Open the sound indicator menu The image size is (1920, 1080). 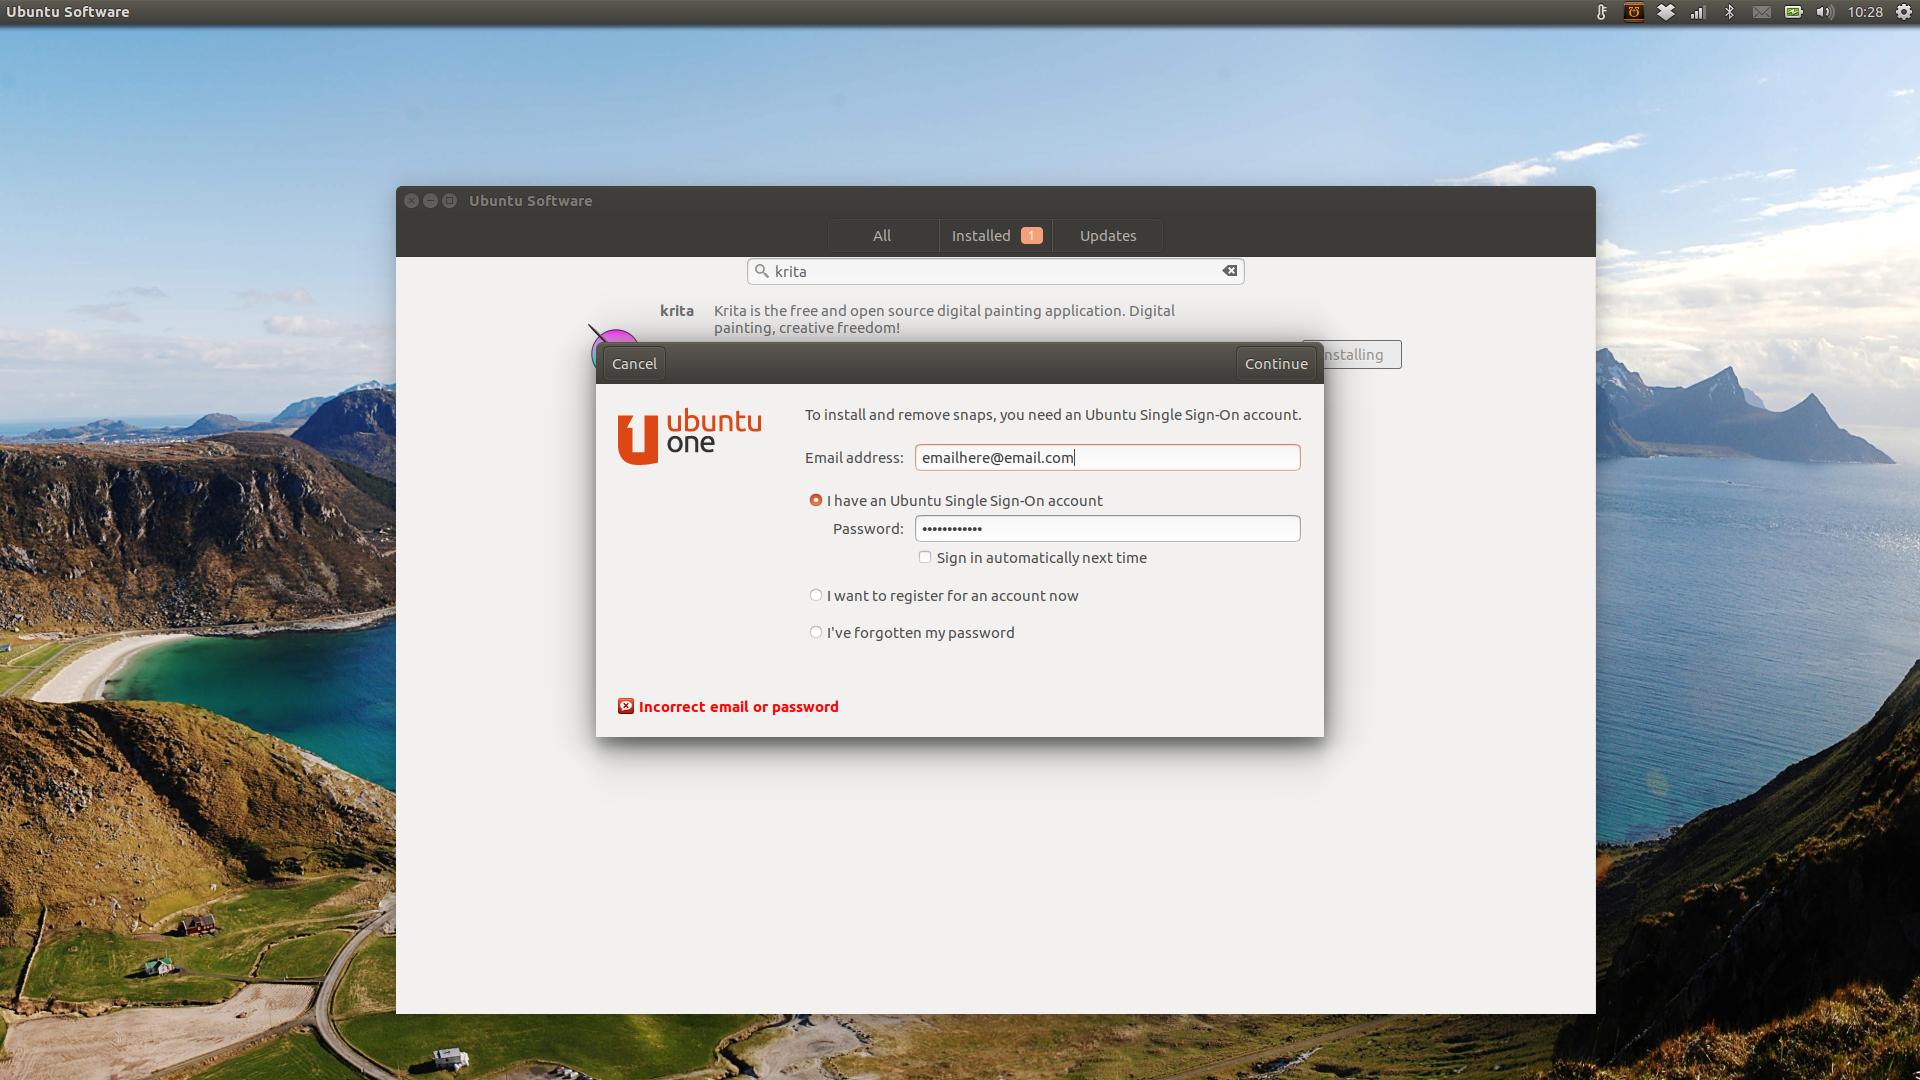[x=1824, y=12]
